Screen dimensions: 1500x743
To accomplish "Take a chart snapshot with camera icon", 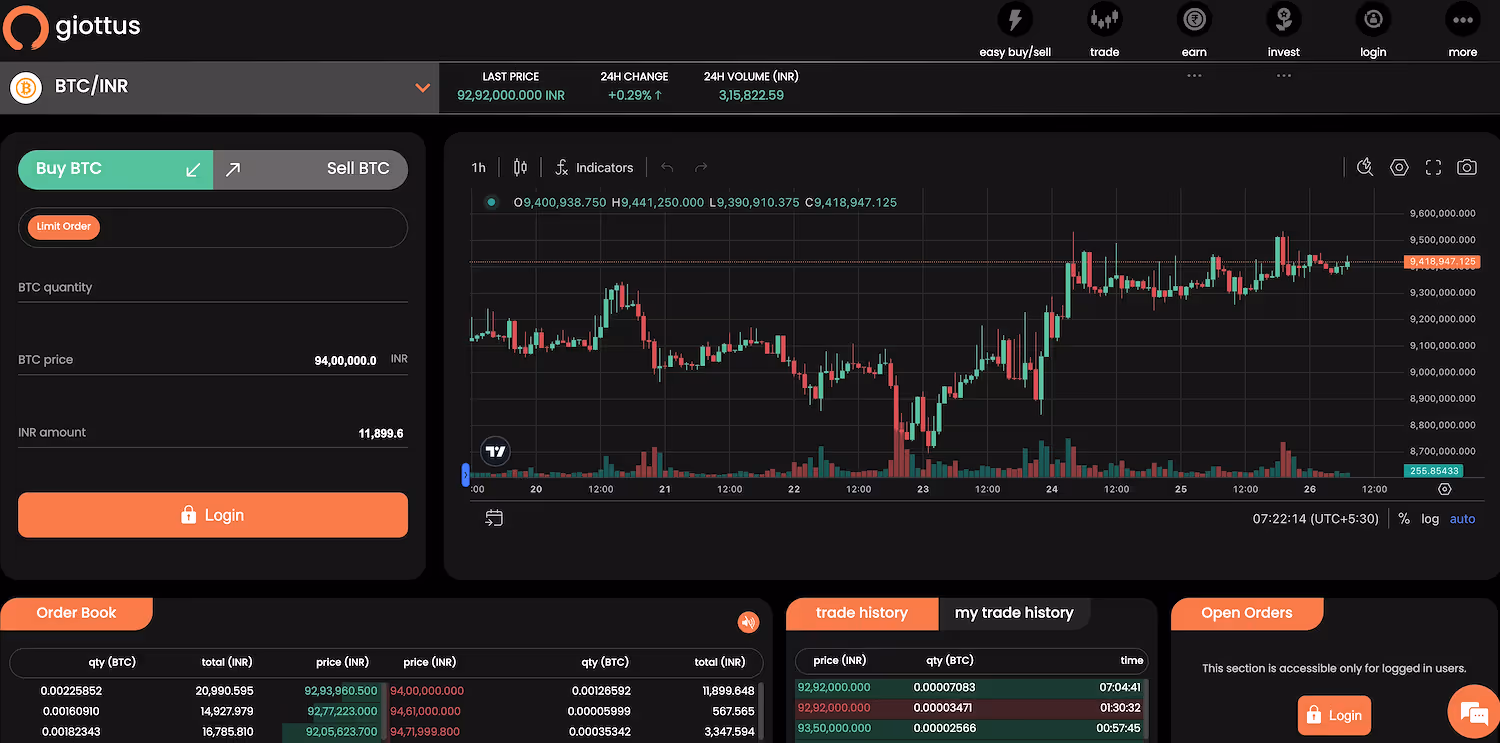I will point(1467,167).
